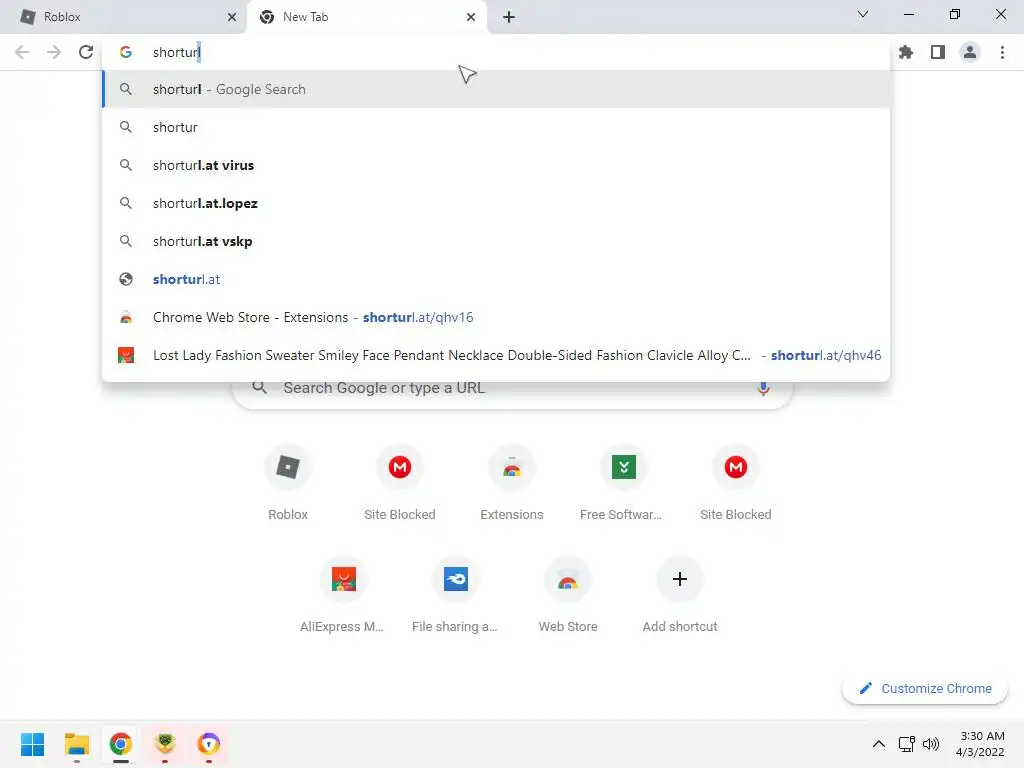This screenshot has width=1024, height=768.
Task: Show hidden system tray icons
Action: (879, 744)
